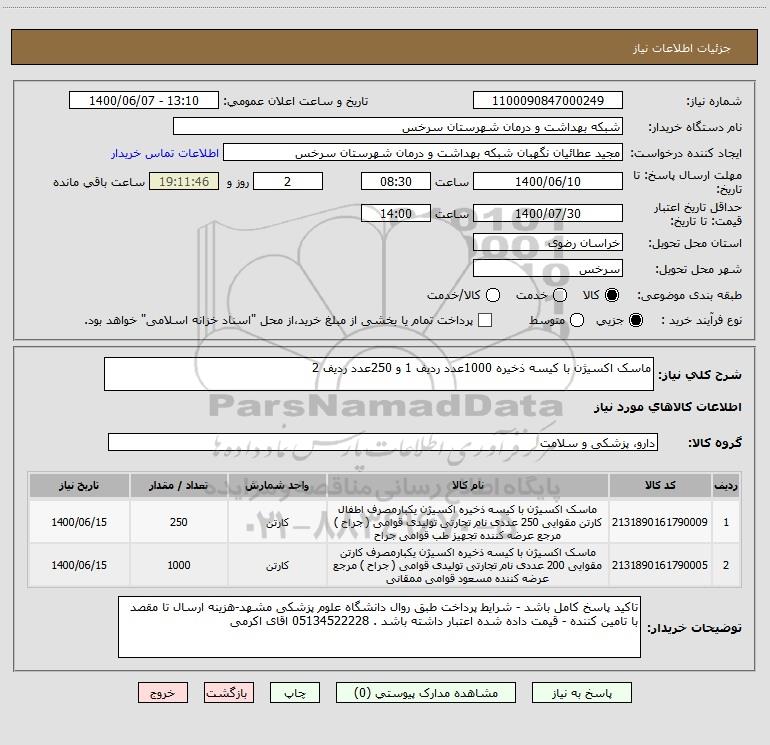Click row 1 unit کارتن cell
Viewport: 770px width, 745px height.
(x=277, y=523)
